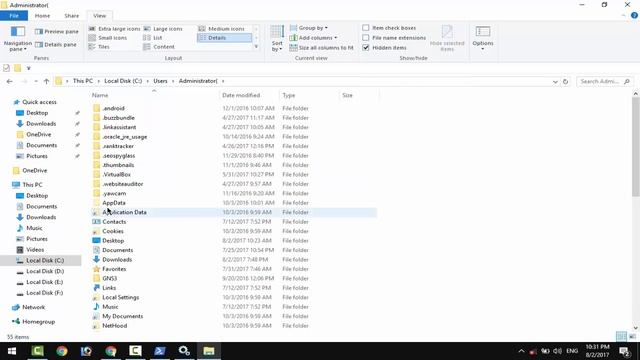Expand address bar history dropdown
640x360 pixels.
click(x=555, y=82)
